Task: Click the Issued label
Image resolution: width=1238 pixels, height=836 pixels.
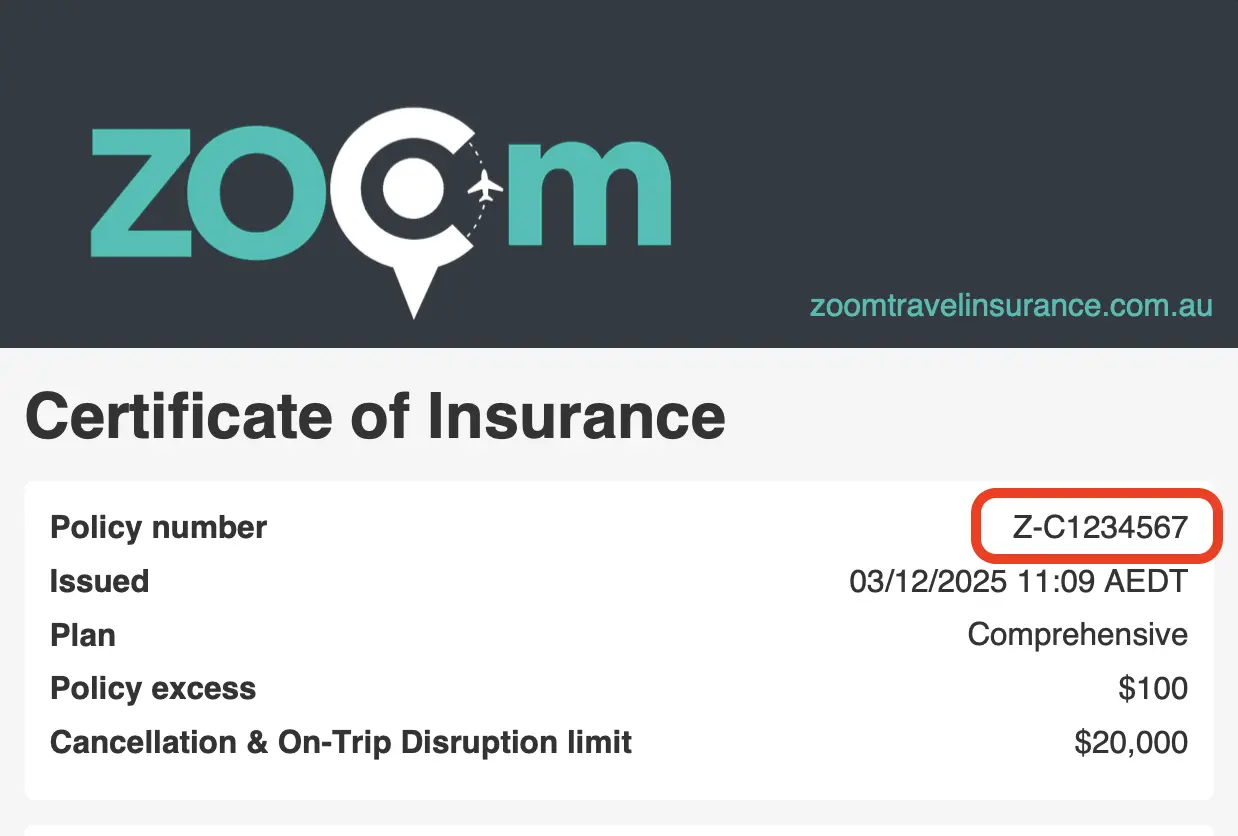Action: point(99,581)
